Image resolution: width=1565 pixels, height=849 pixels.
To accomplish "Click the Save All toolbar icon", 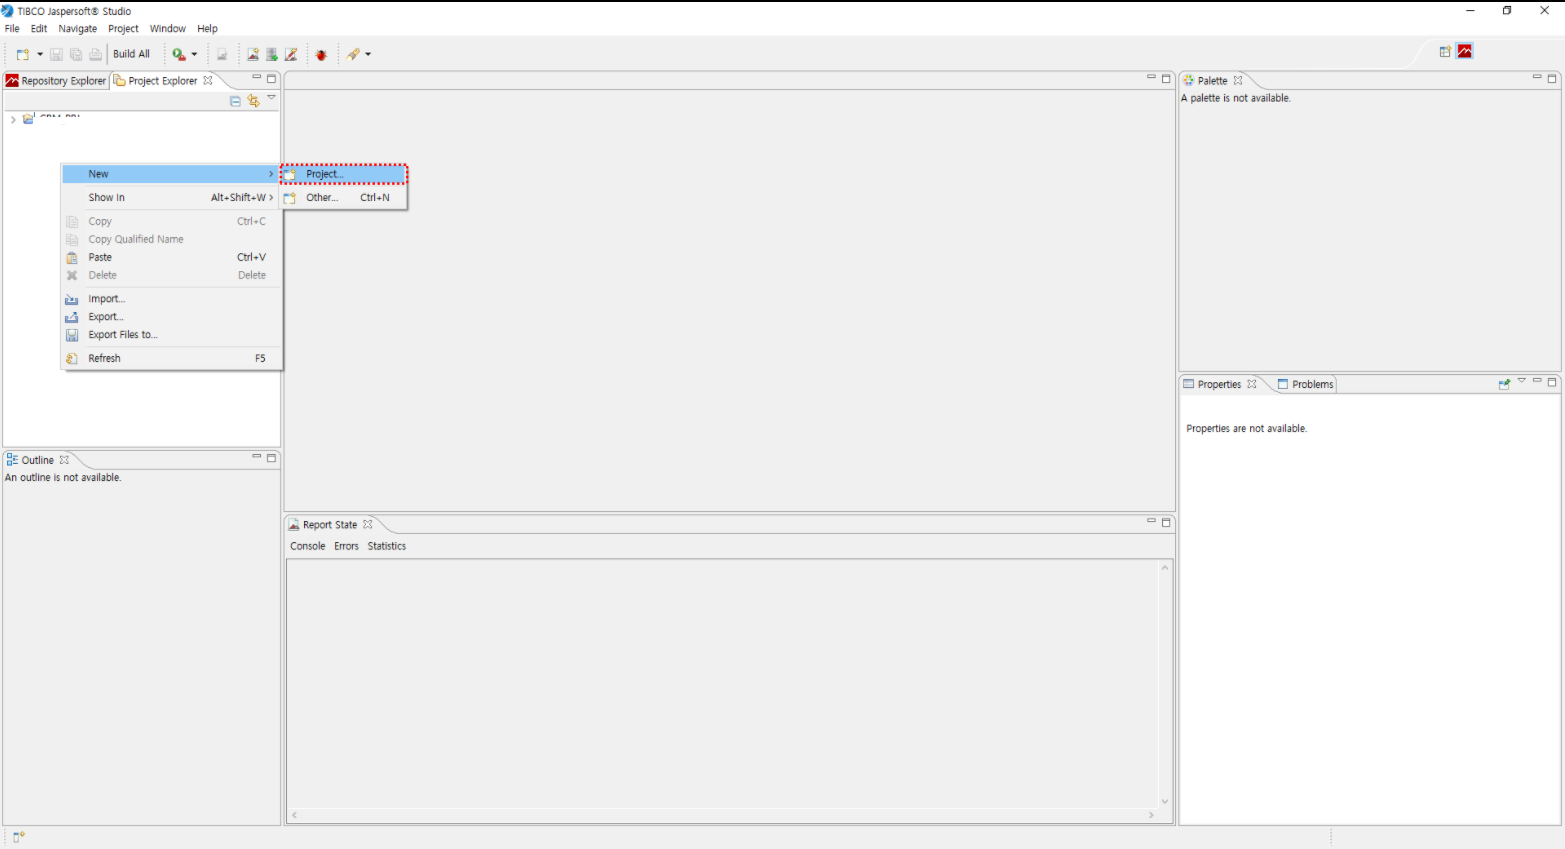I will 76,54.
